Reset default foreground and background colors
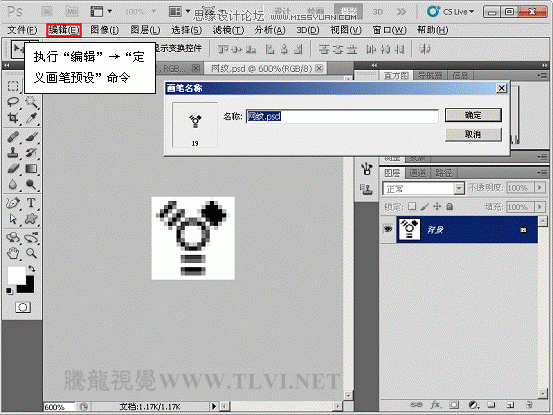This screenshot has height=415, width=553. 10,291
